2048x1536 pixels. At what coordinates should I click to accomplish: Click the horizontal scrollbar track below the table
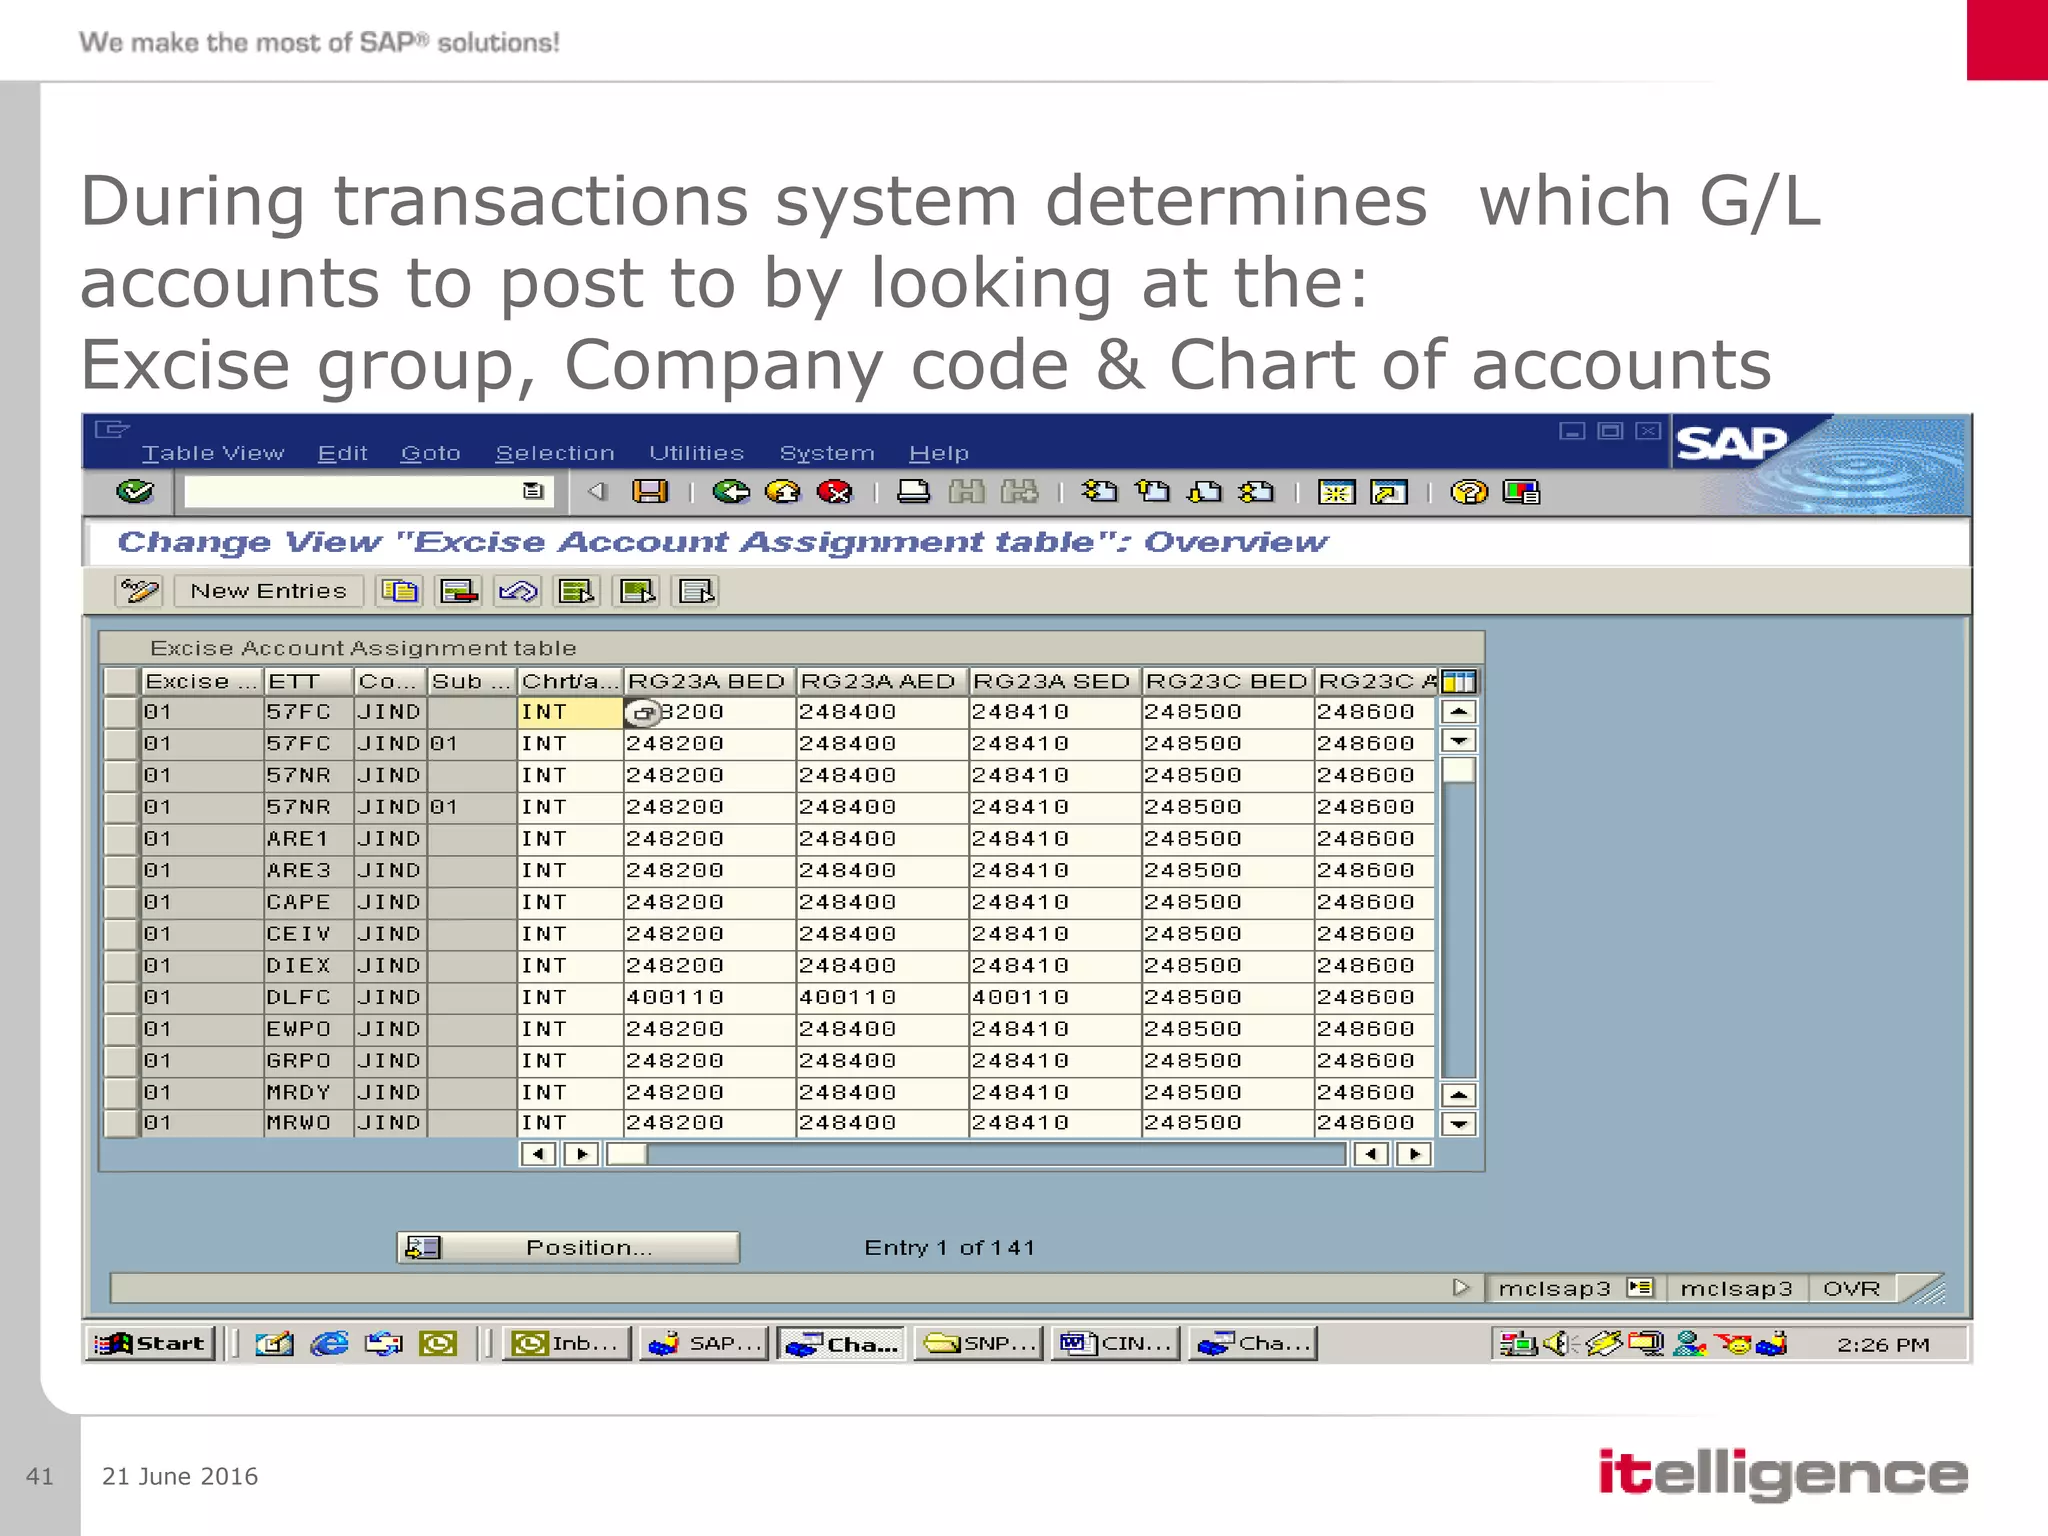point(996,1154)
